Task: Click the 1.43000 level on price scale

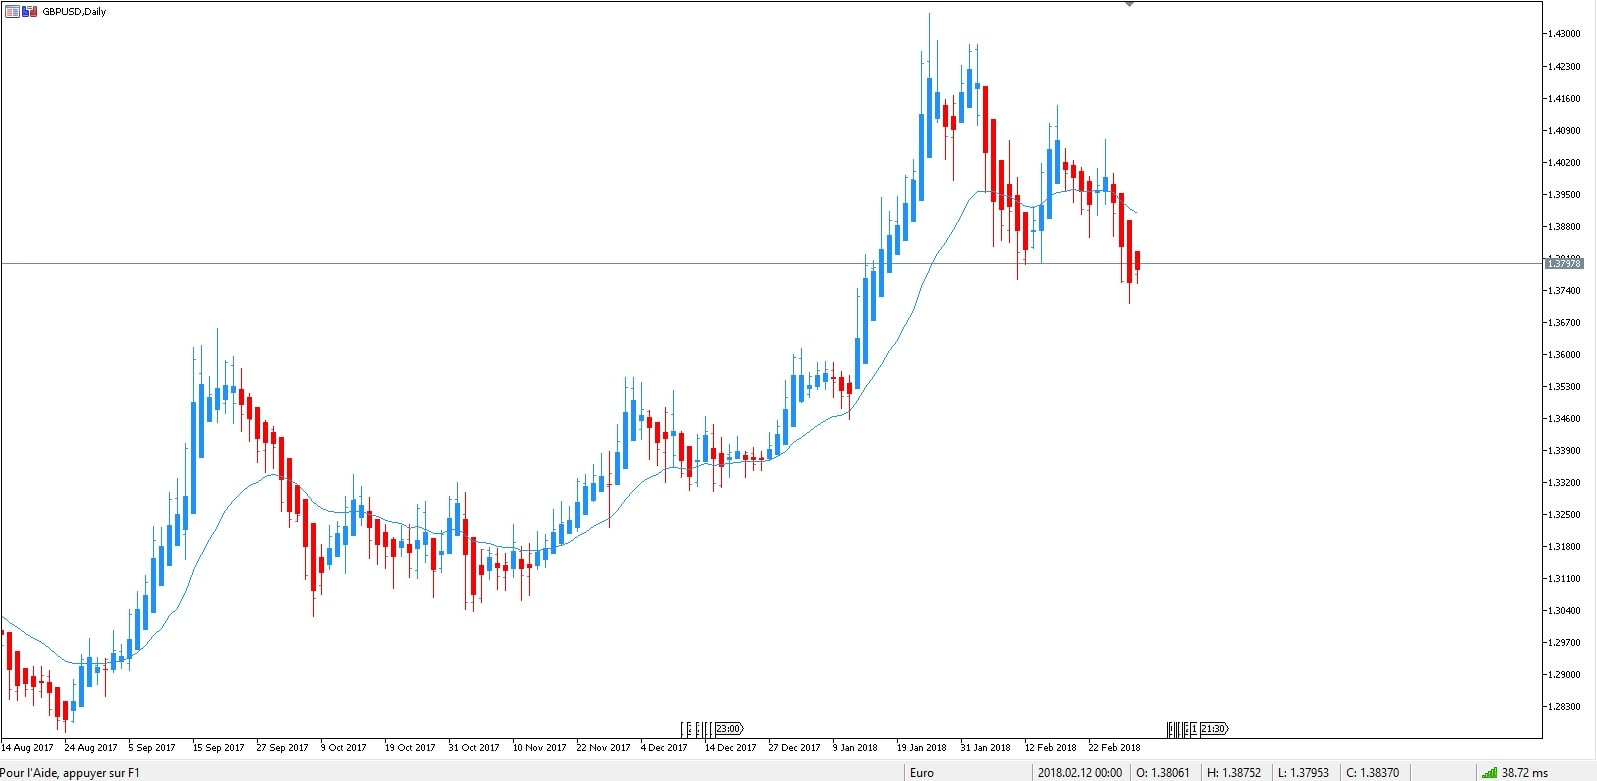Action: click(x=1563, y=34)
